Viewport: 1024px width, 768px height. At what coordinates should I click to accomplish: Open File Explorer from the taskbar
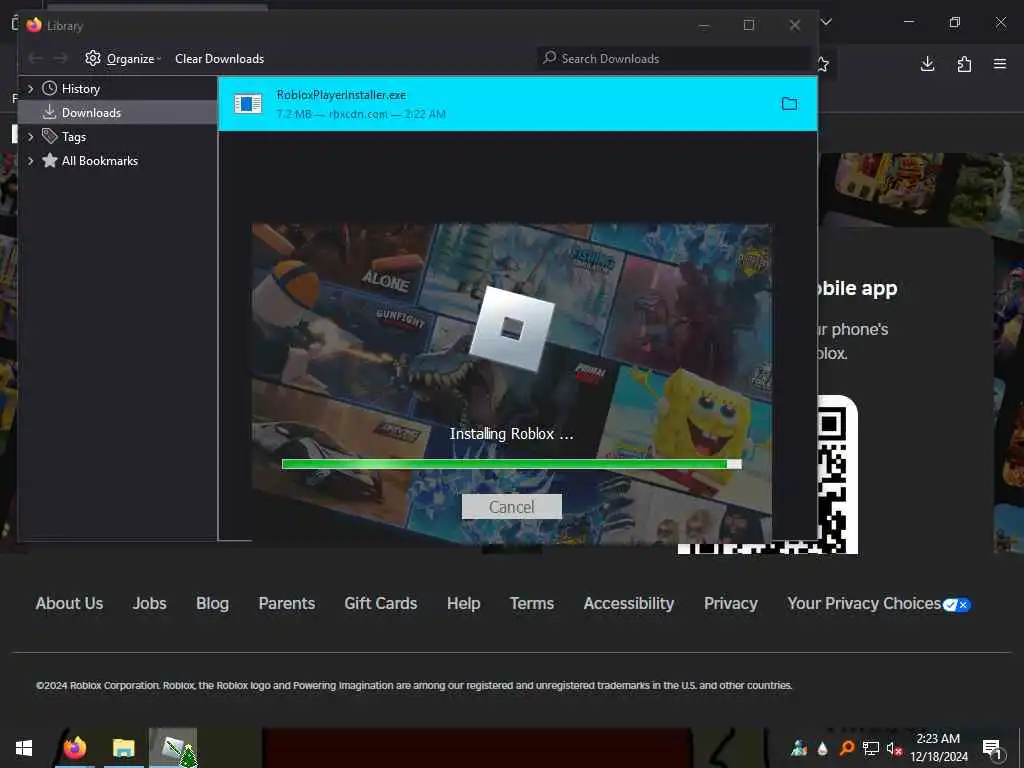[123, 748]
